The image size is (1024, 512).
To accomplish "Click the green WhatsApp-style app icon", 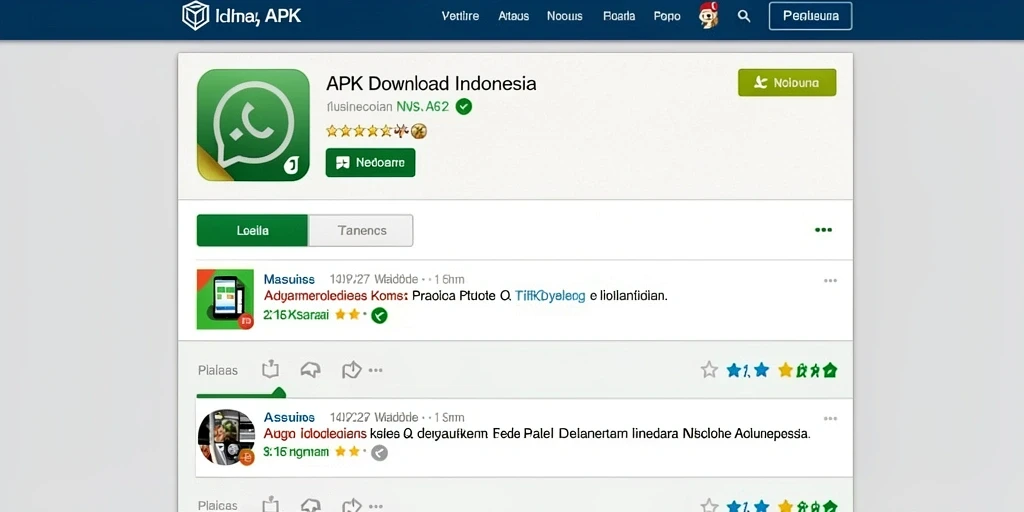I will click(253, 125).
